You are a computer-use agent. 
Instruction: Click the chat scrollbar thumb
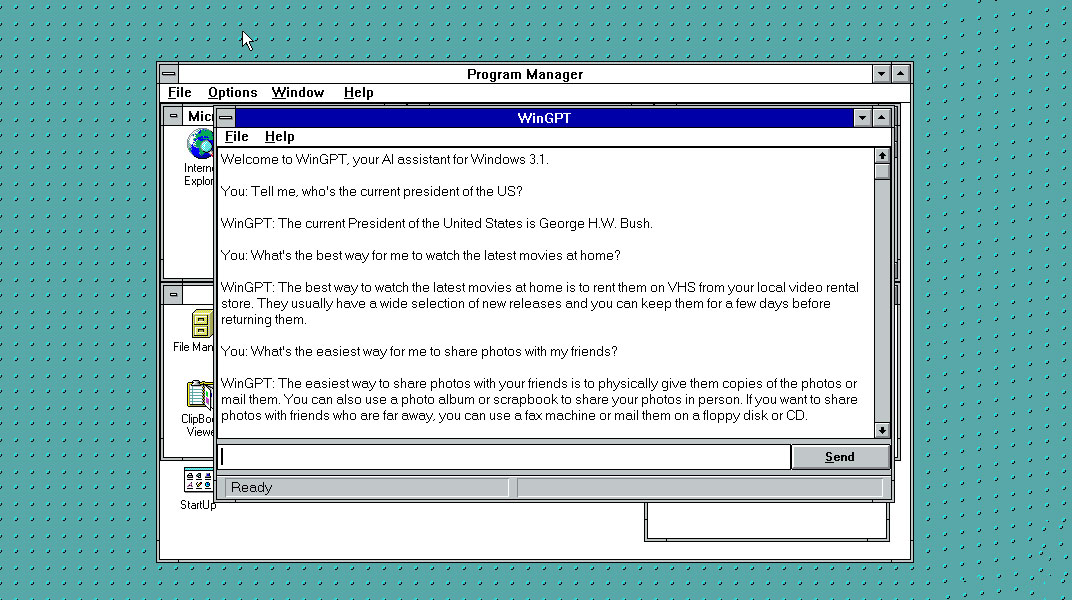pyautogui.click(x=882, y=171)
